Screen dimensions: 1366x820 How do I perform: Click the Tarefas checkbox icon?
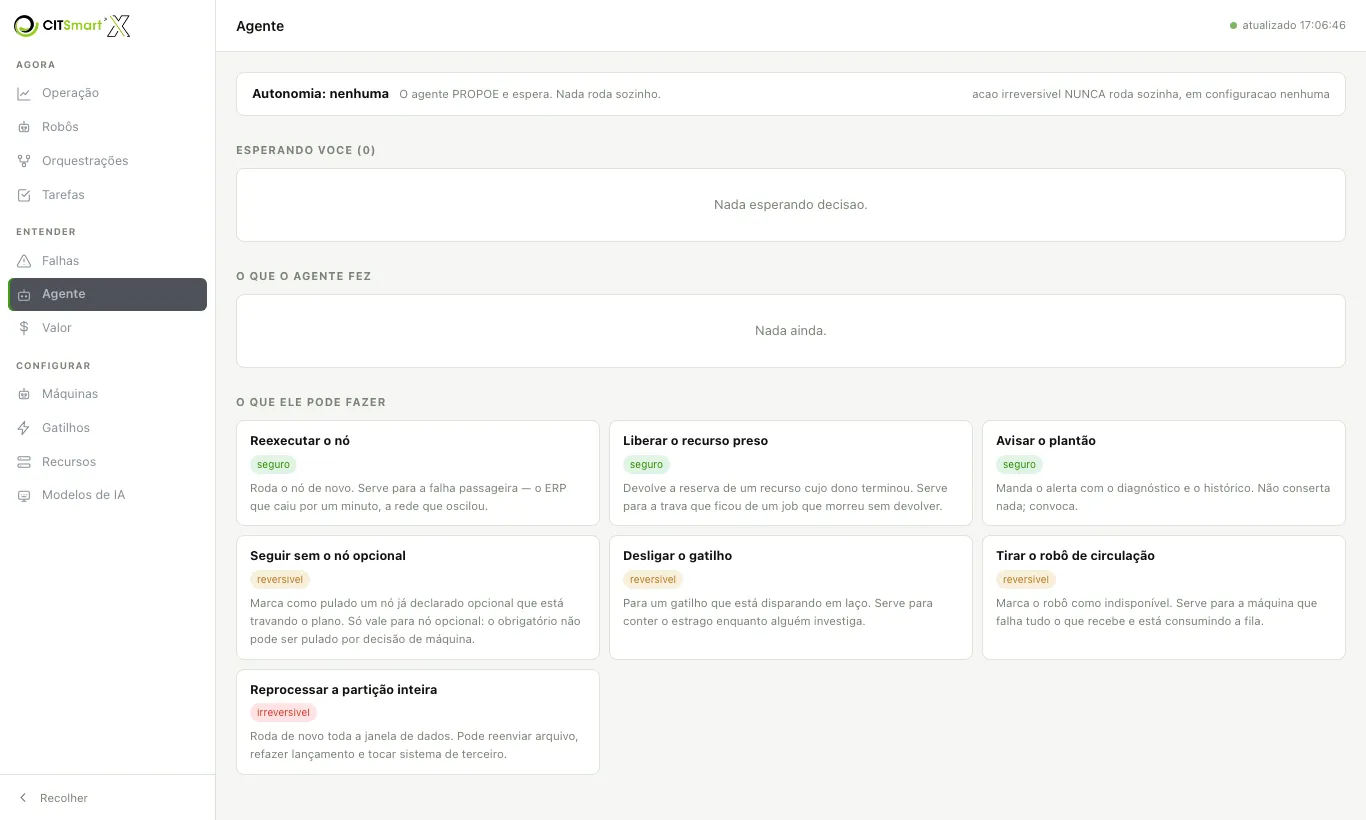(24, 195)
